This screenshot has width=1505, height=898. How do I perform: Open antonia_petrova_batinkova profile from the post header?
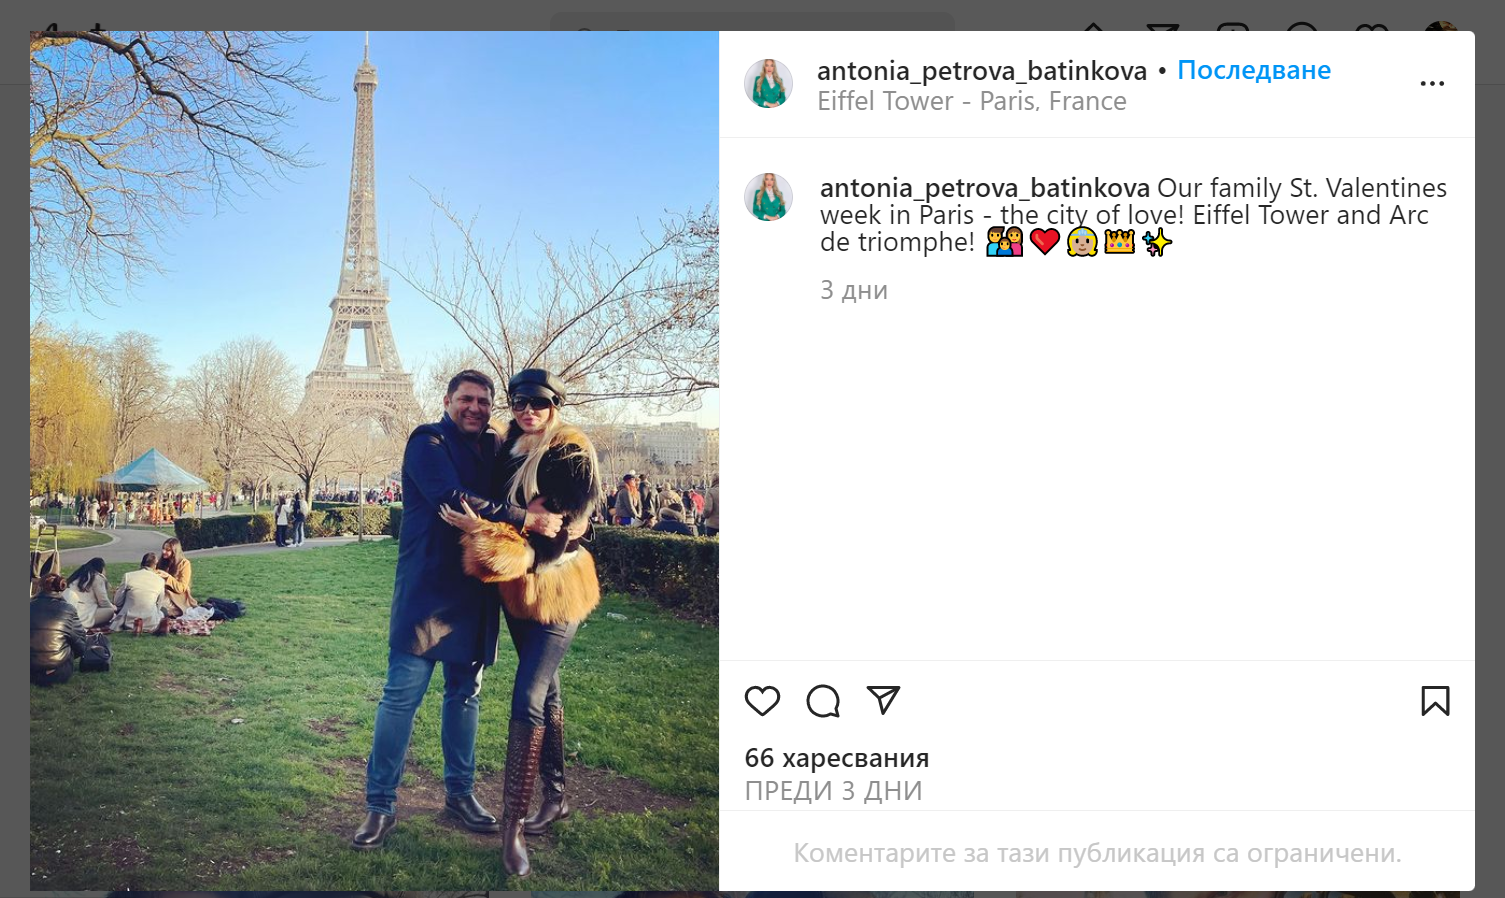tap(982, 71)
